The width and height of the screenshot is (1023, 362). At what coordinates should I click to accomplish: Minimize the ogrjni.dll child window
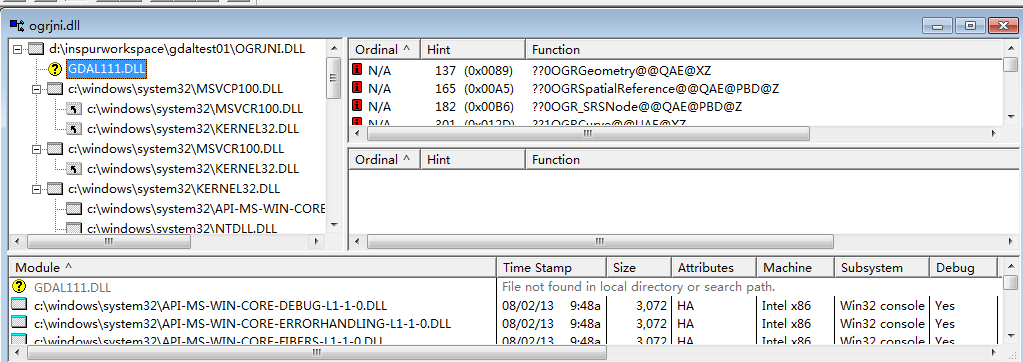(x=938, y=25)
